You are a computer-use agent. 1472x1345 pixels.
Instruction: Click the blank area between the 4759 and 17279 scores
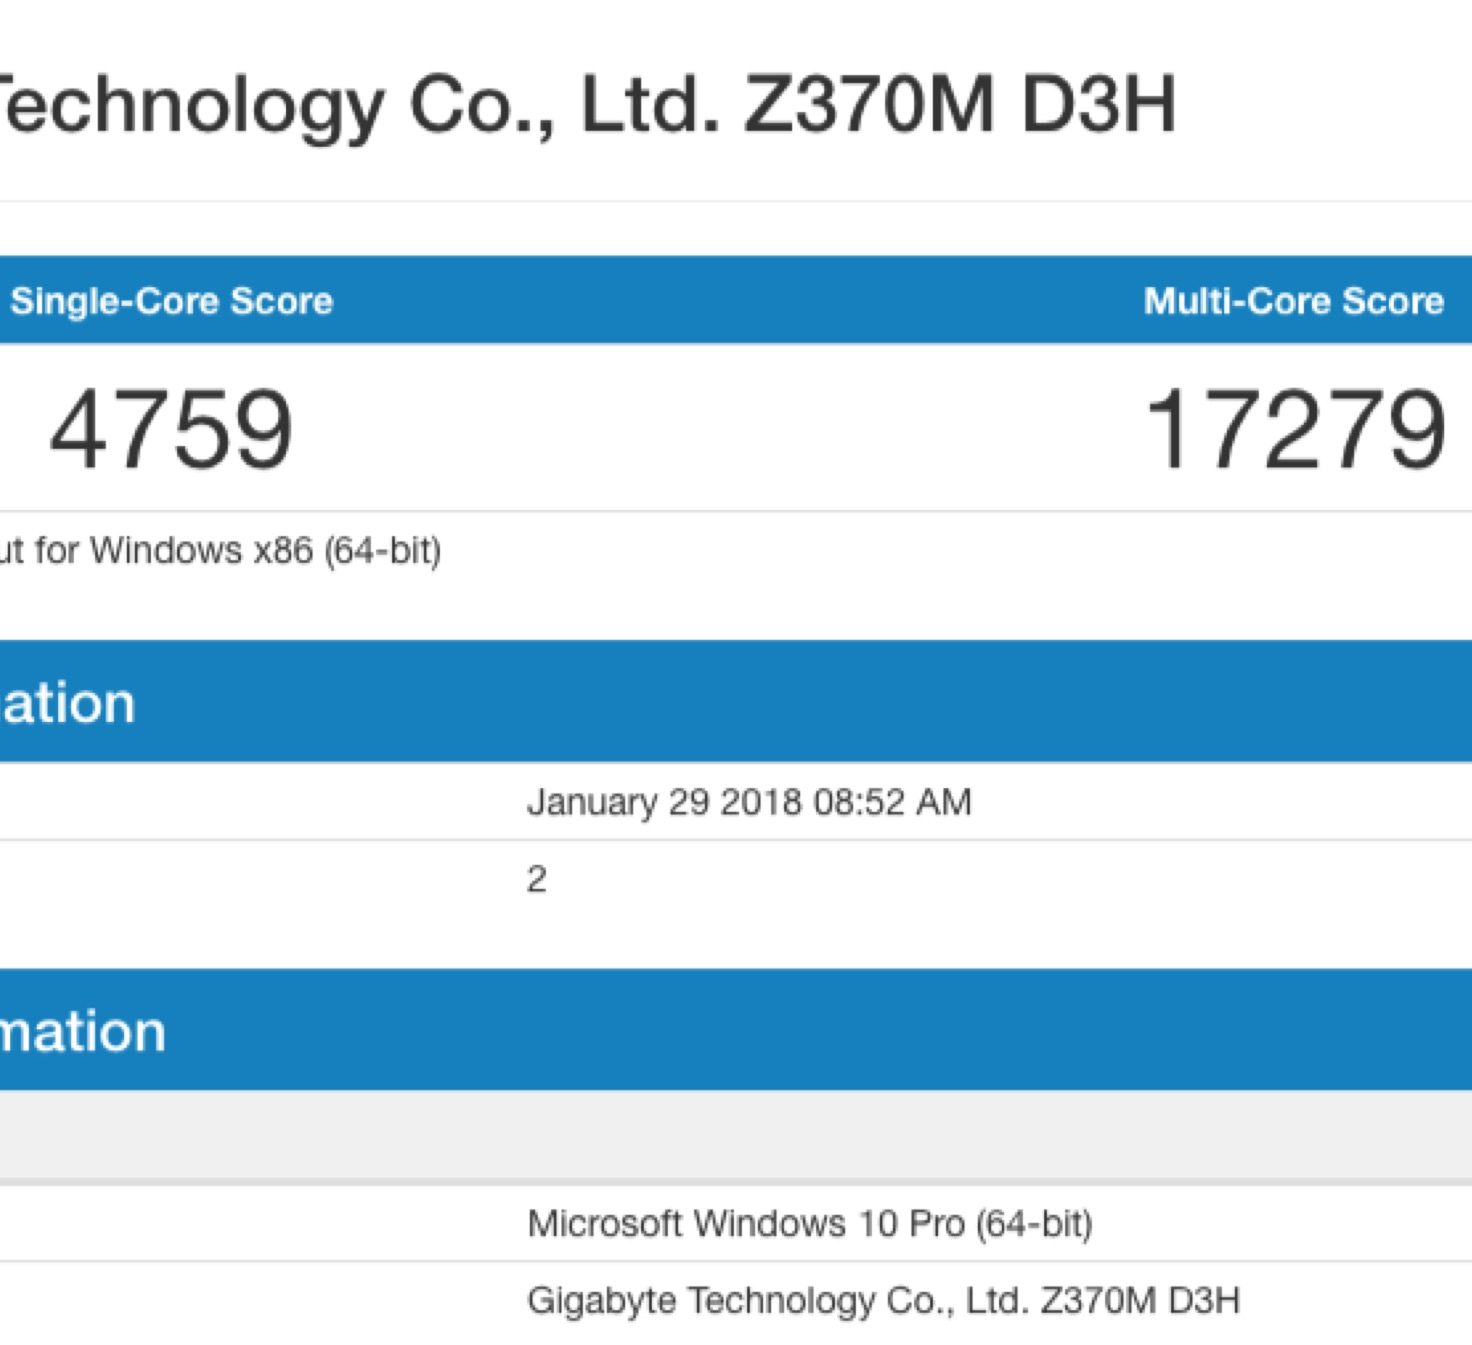point(720,431)
